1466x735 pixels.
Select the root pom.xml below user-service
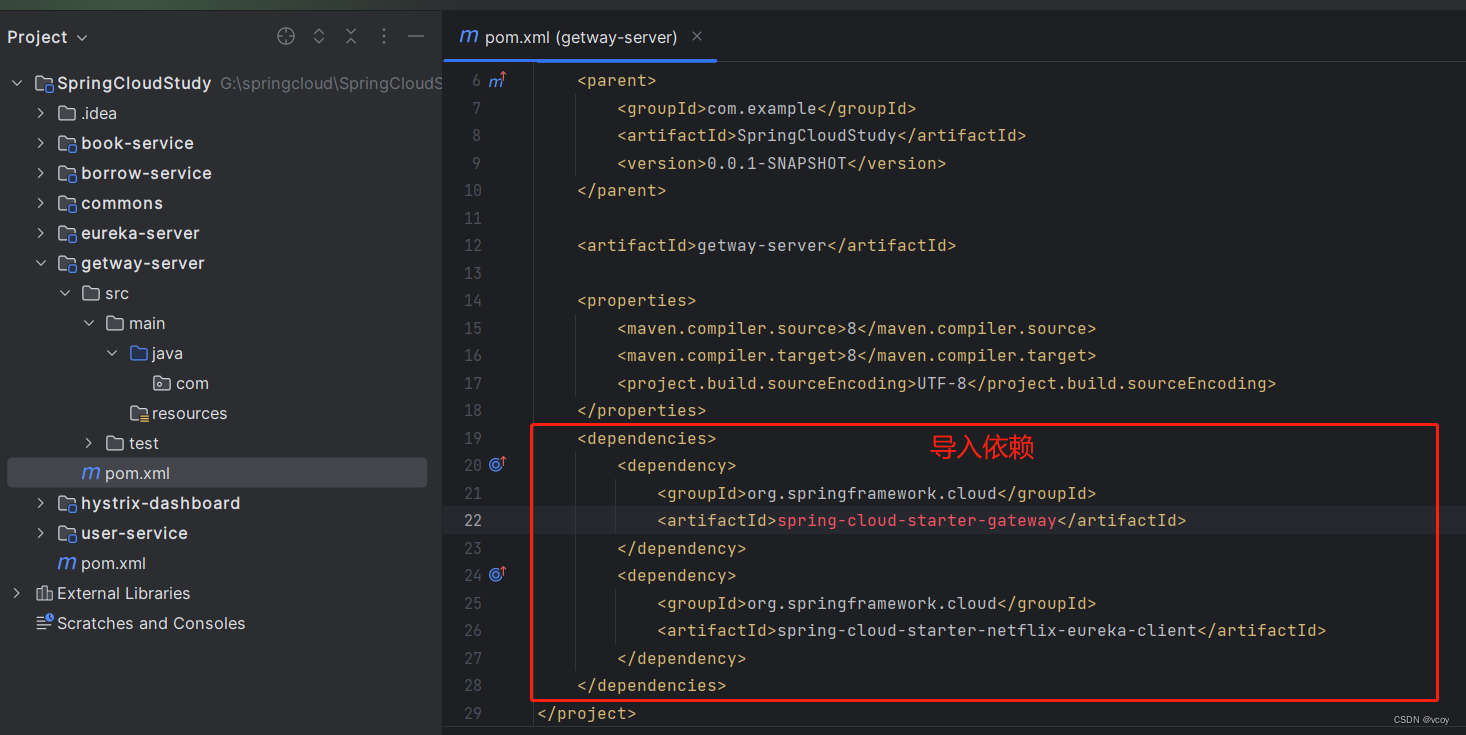[113, 563]
